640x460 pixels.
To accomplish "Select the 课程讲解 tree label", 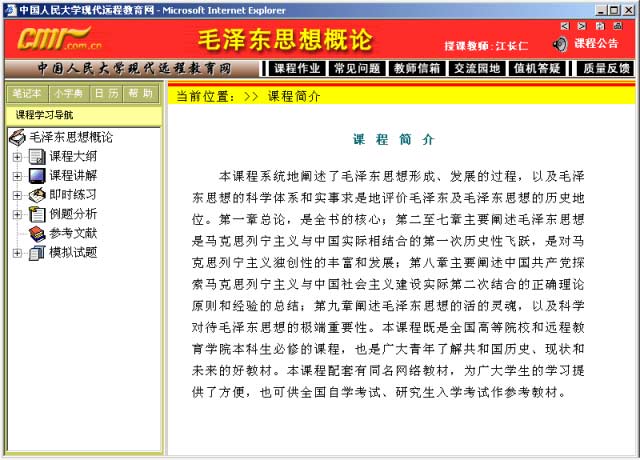I will (73, 176).
